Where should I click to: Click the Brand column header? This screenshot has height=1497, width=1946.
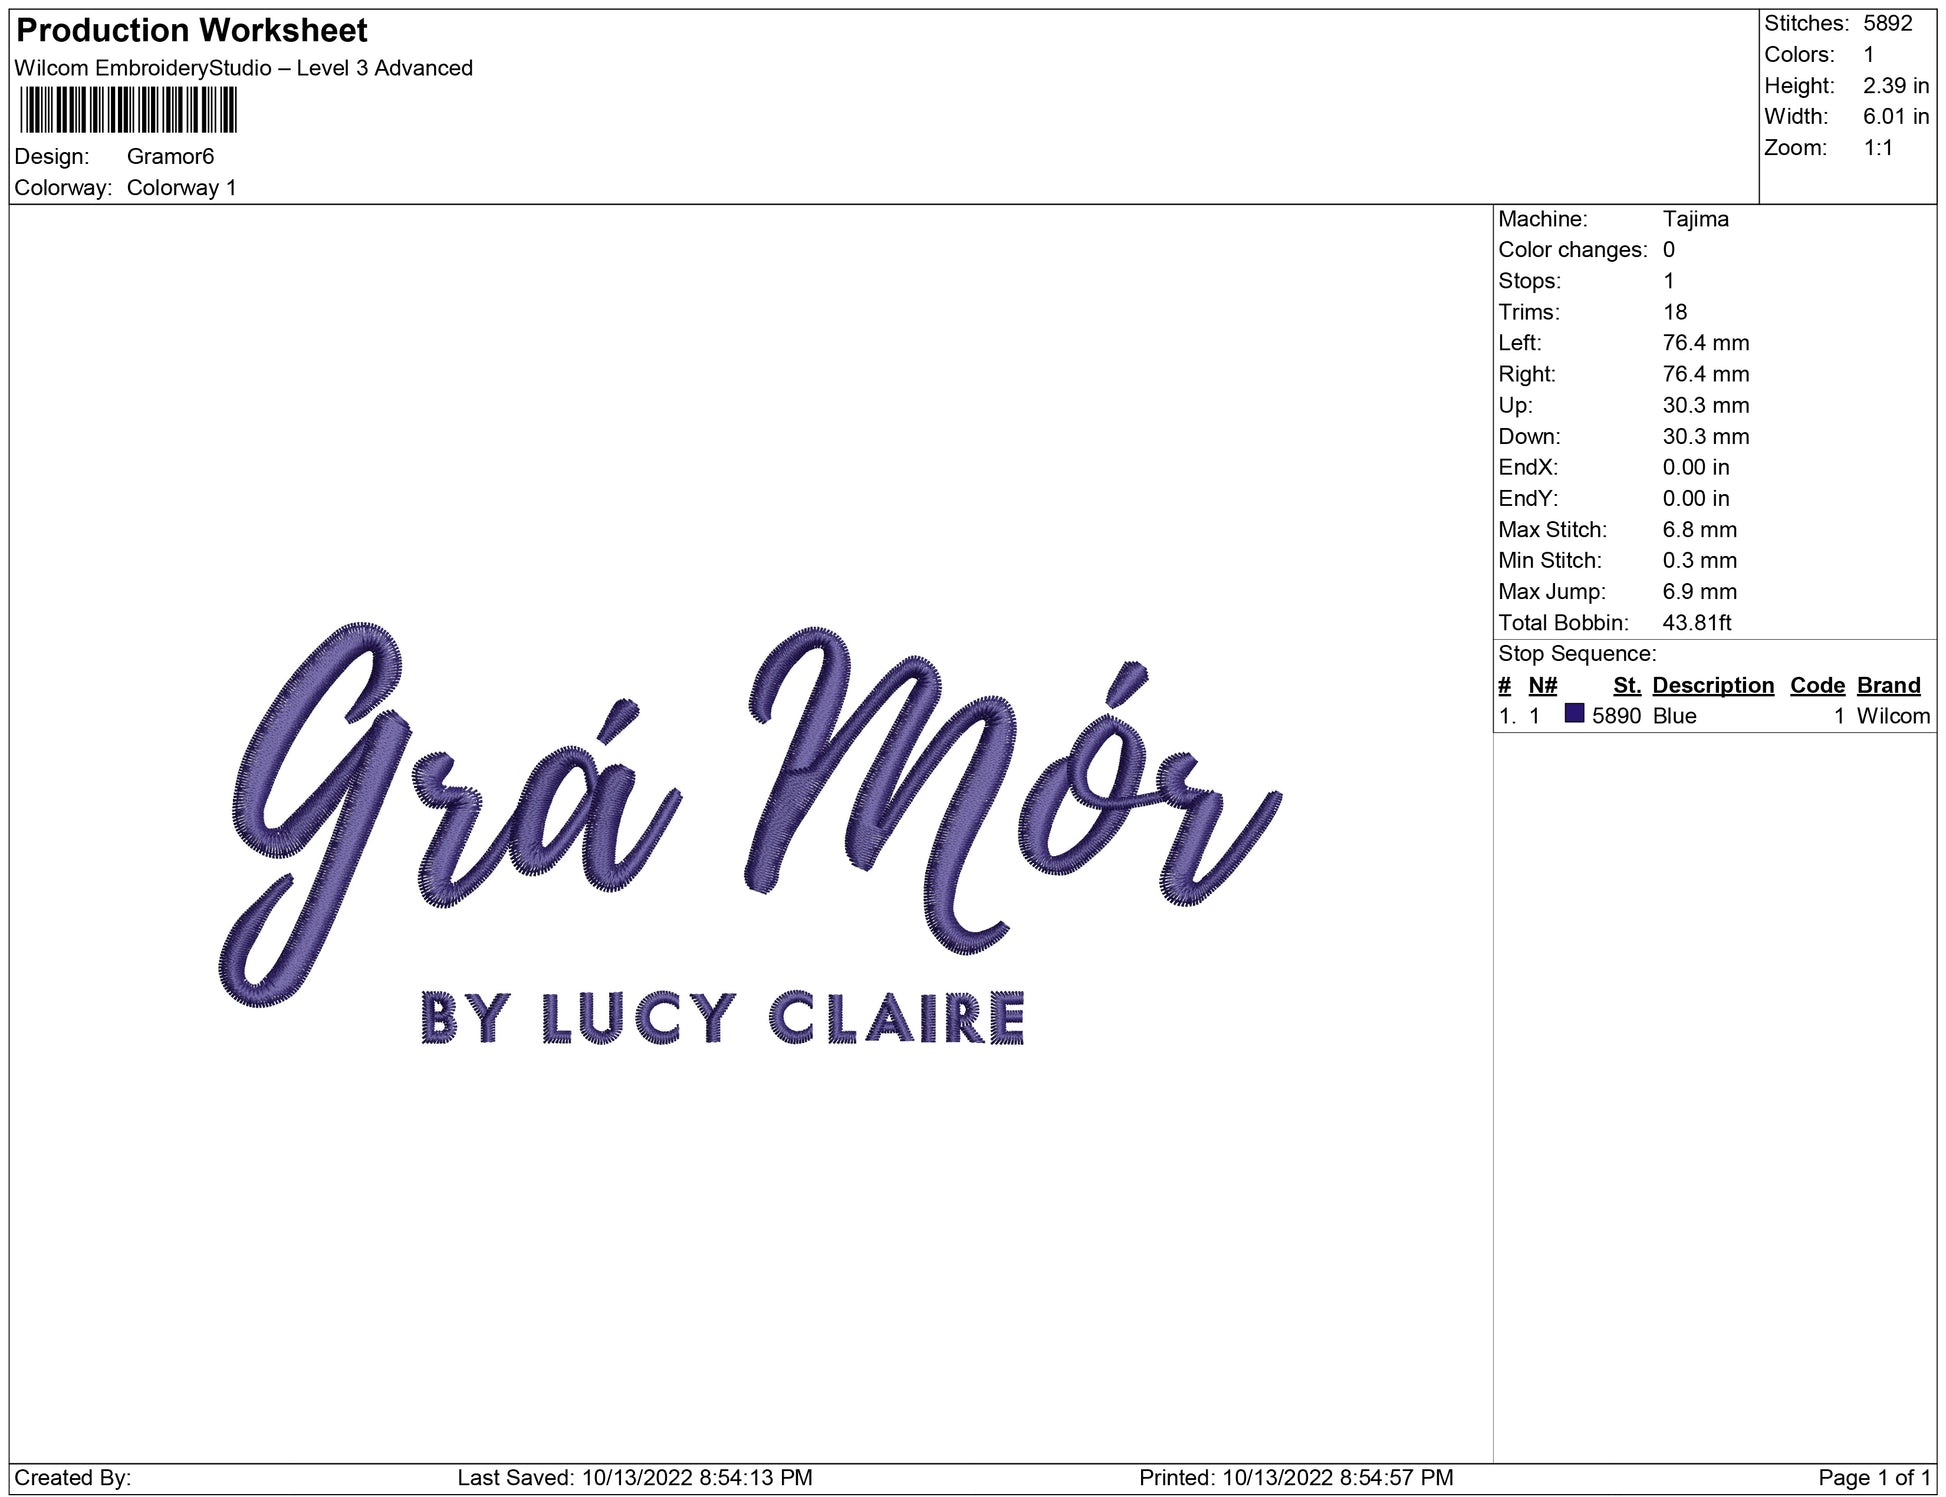point(1888,685)
